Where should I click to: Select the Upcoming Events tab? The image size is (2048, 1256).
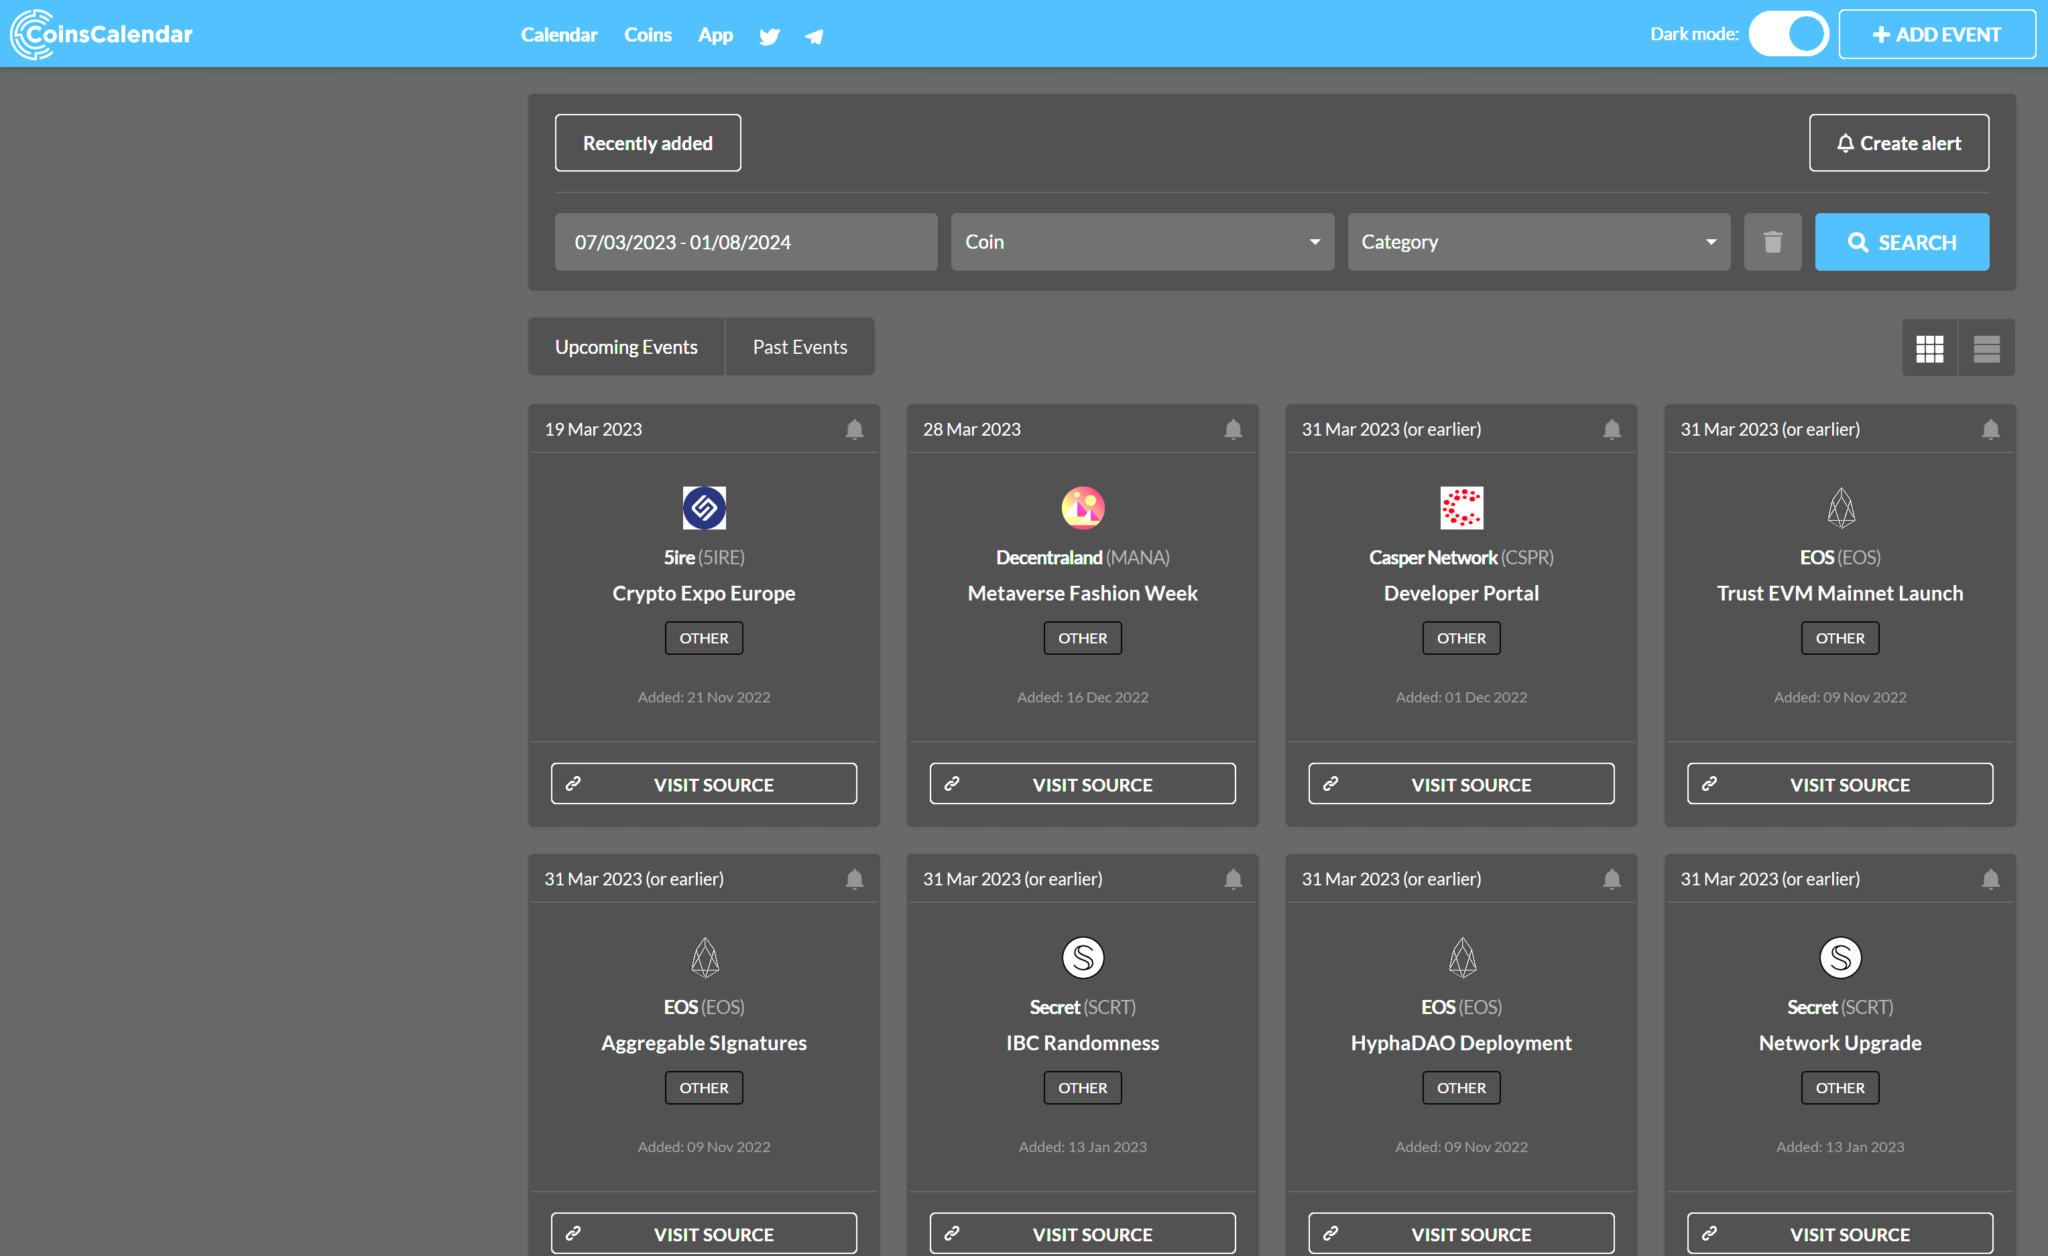click(x=626, y=347)
